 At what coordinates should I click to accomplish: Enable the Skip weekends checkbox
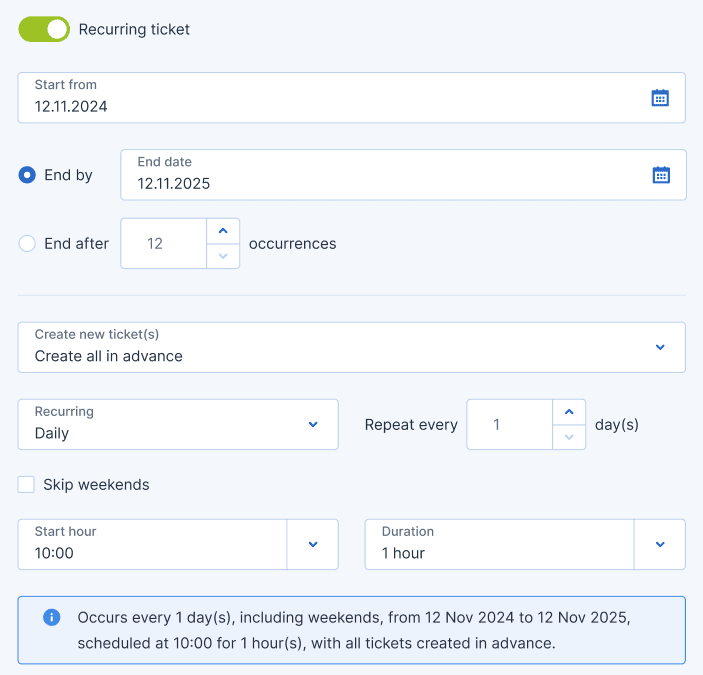pyautogui.click(x=27, y=485)
